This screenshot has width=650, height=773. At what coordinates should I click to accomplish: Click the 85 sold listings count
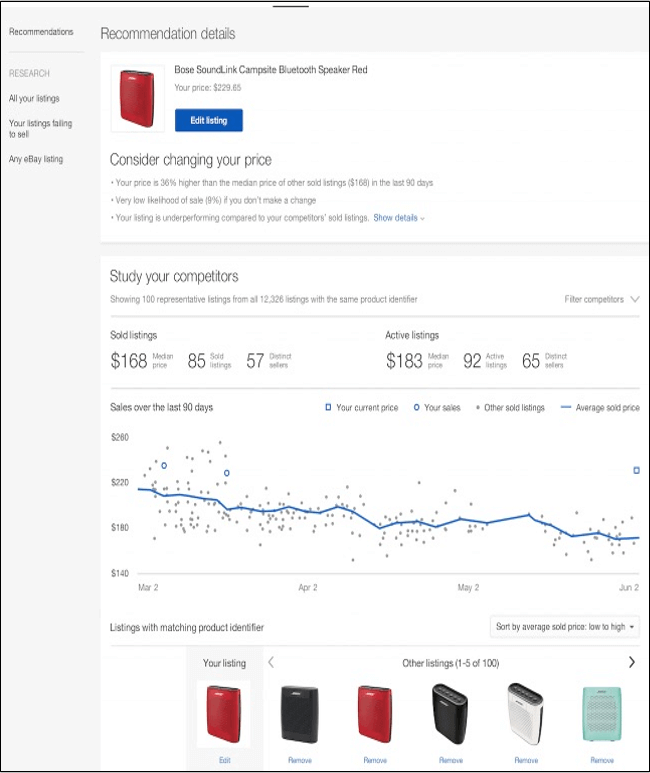coord(196,360)
